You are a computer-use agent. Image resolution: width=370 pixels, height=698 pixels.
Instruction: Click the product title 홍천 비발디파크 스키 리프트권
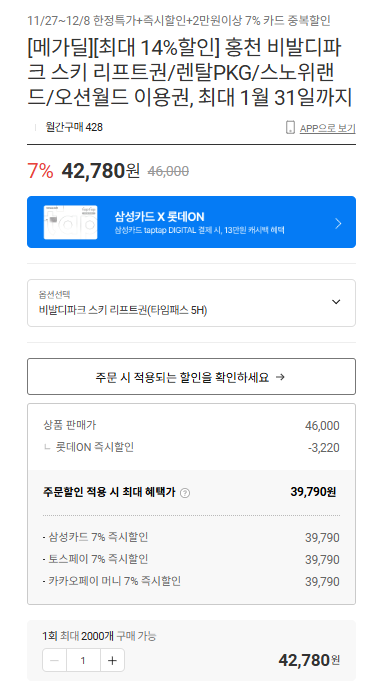(x=184, y=73)
